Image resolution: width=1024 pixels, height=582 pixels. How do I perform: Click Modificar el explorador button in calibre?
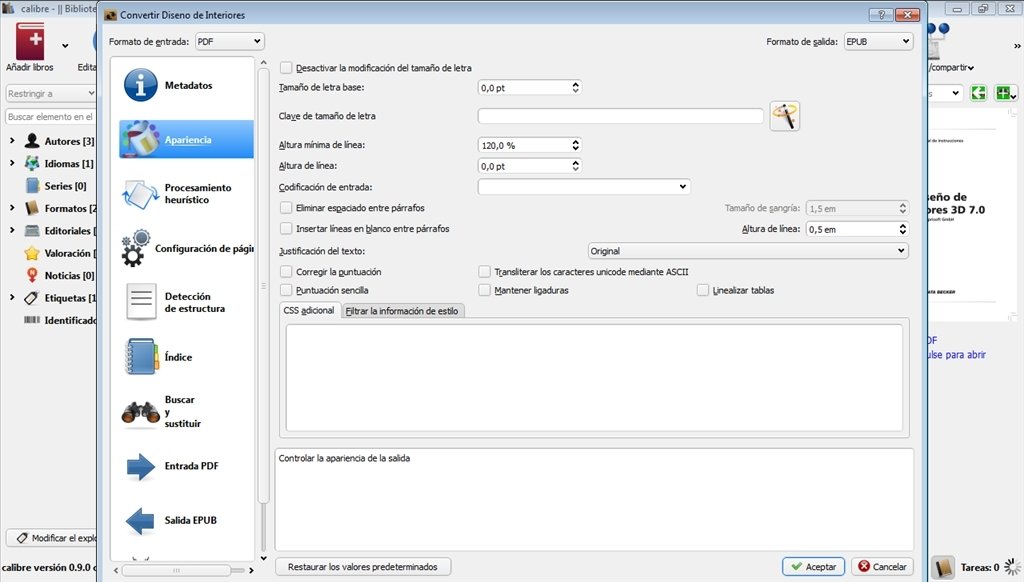(x=52, y=538)
